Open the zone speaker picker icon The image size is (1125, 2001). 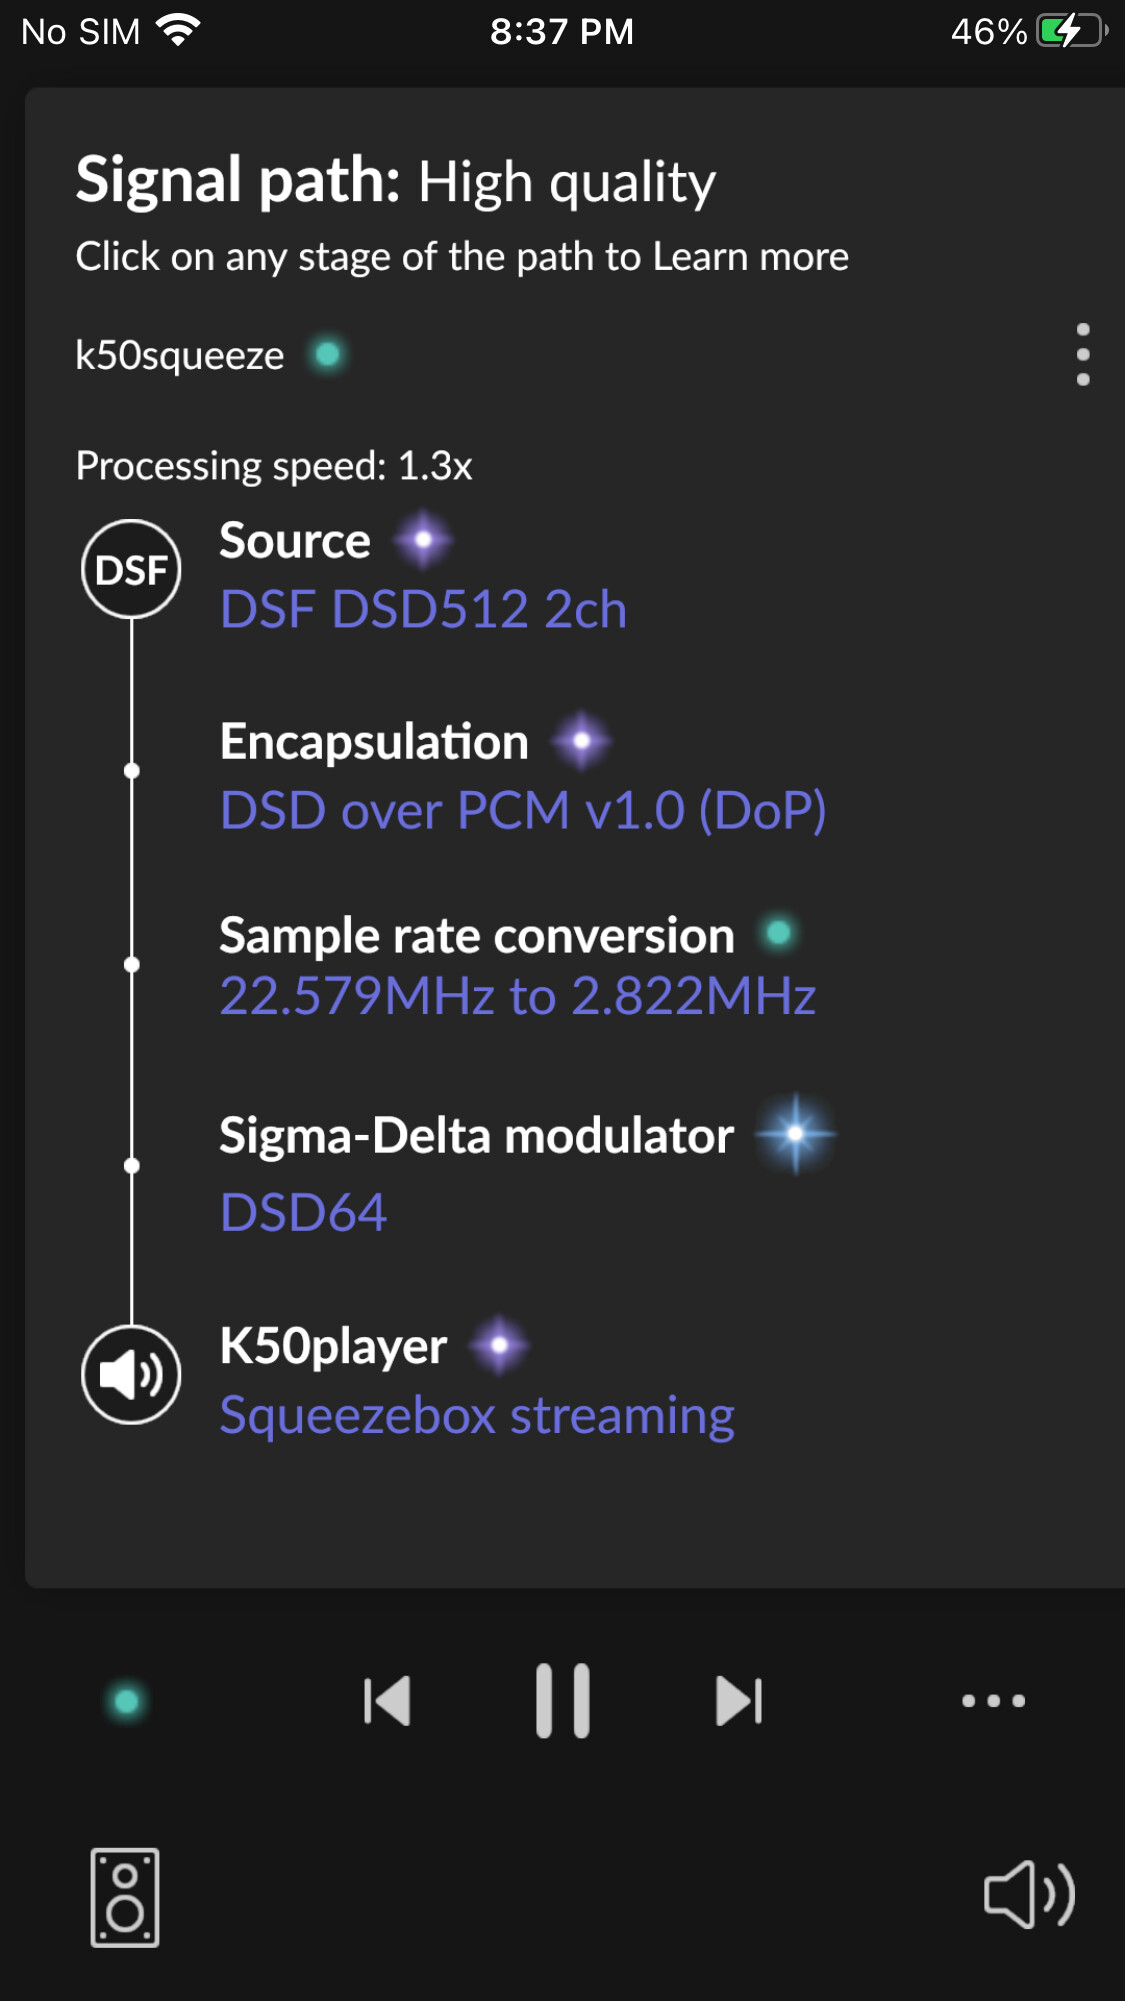[125, 1897]
